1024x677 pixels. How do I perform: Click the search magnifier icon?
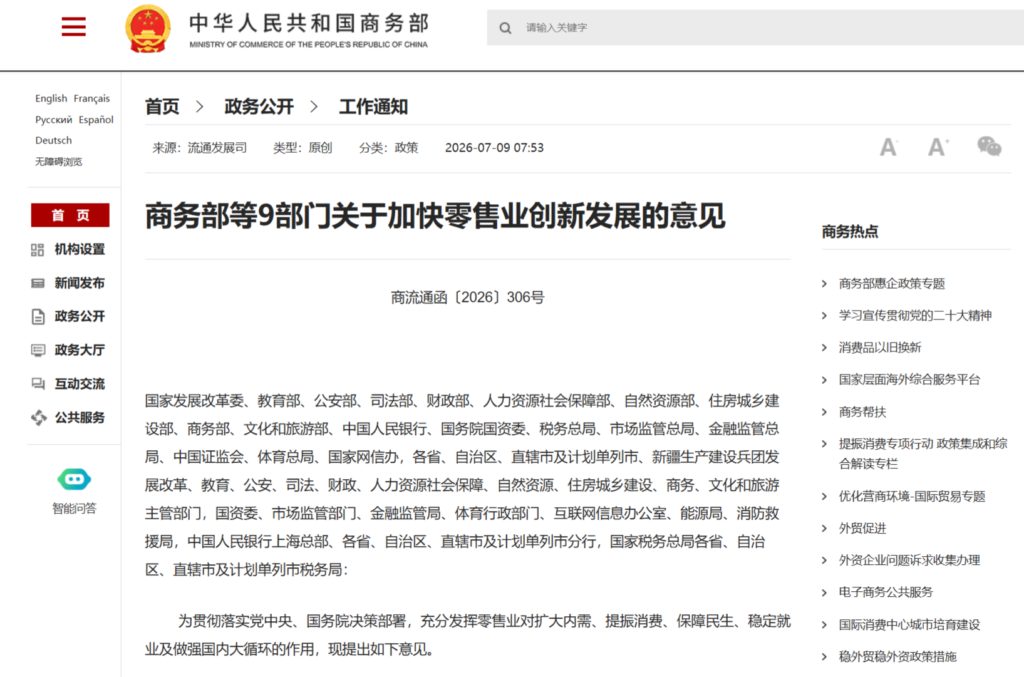point(505,28)
